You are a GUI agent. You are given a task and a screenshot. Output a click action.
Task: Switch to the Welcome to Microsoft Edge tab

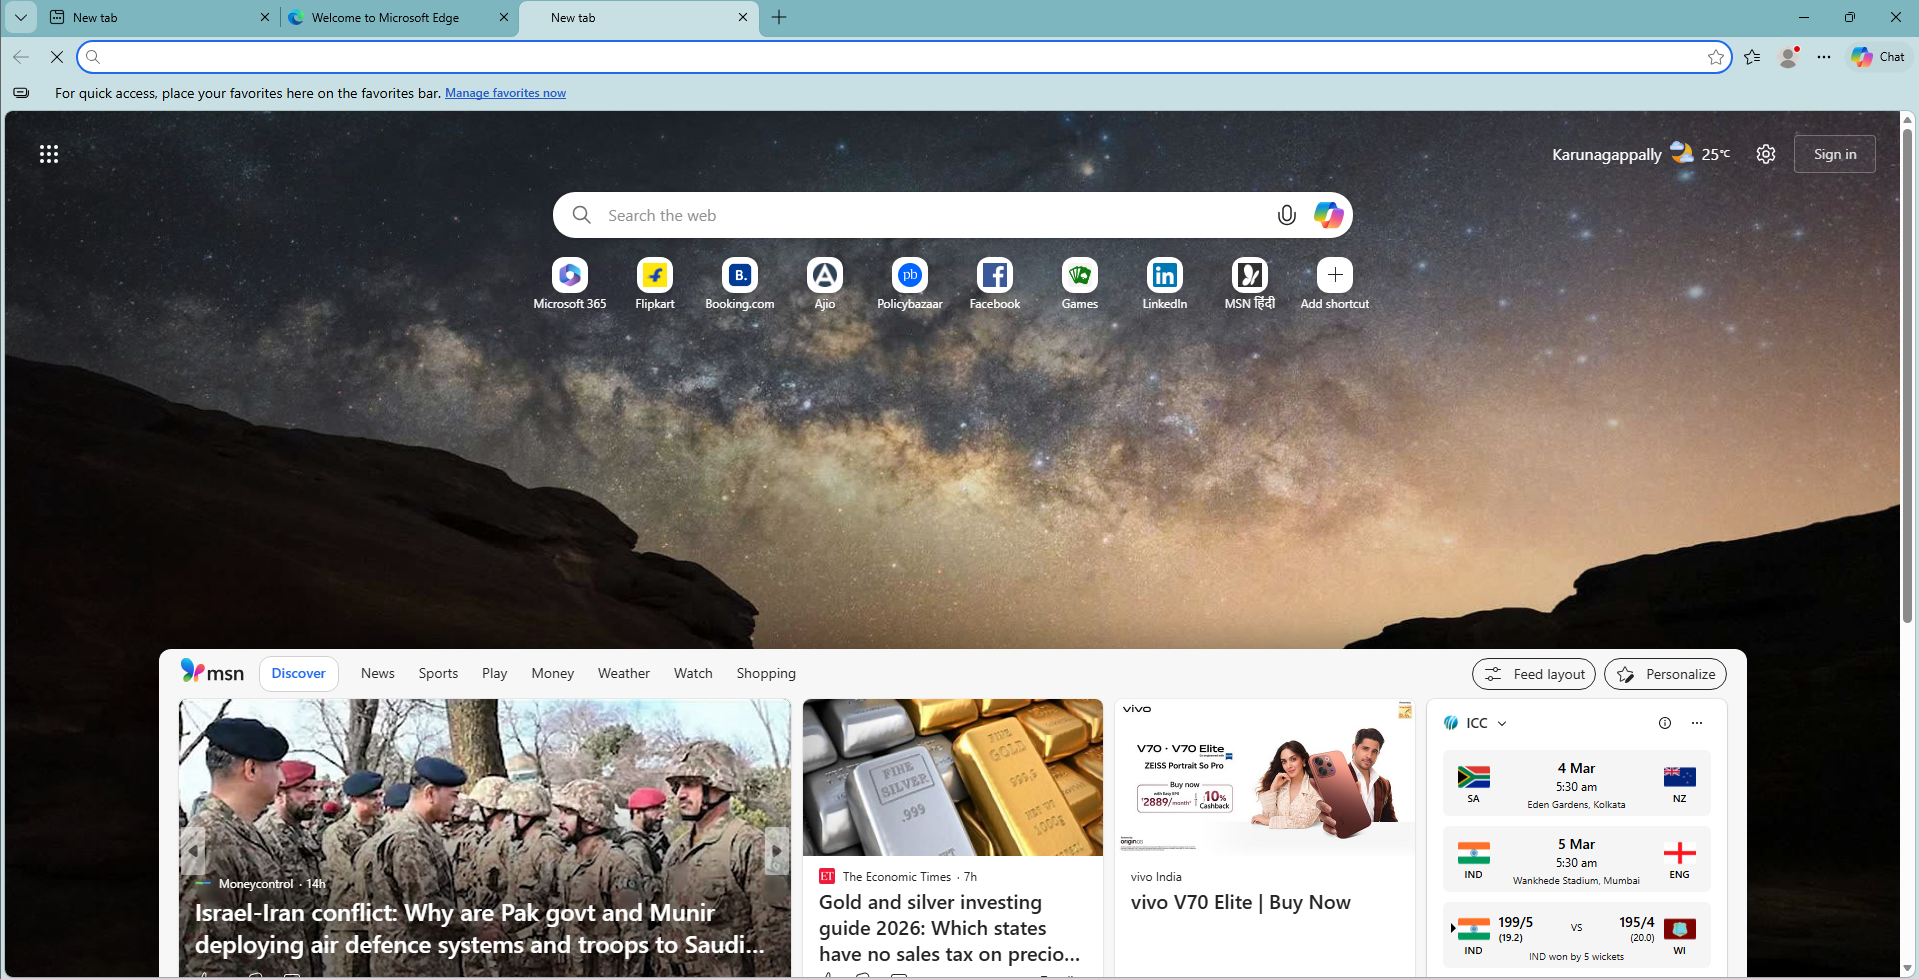tap(385, 17)
